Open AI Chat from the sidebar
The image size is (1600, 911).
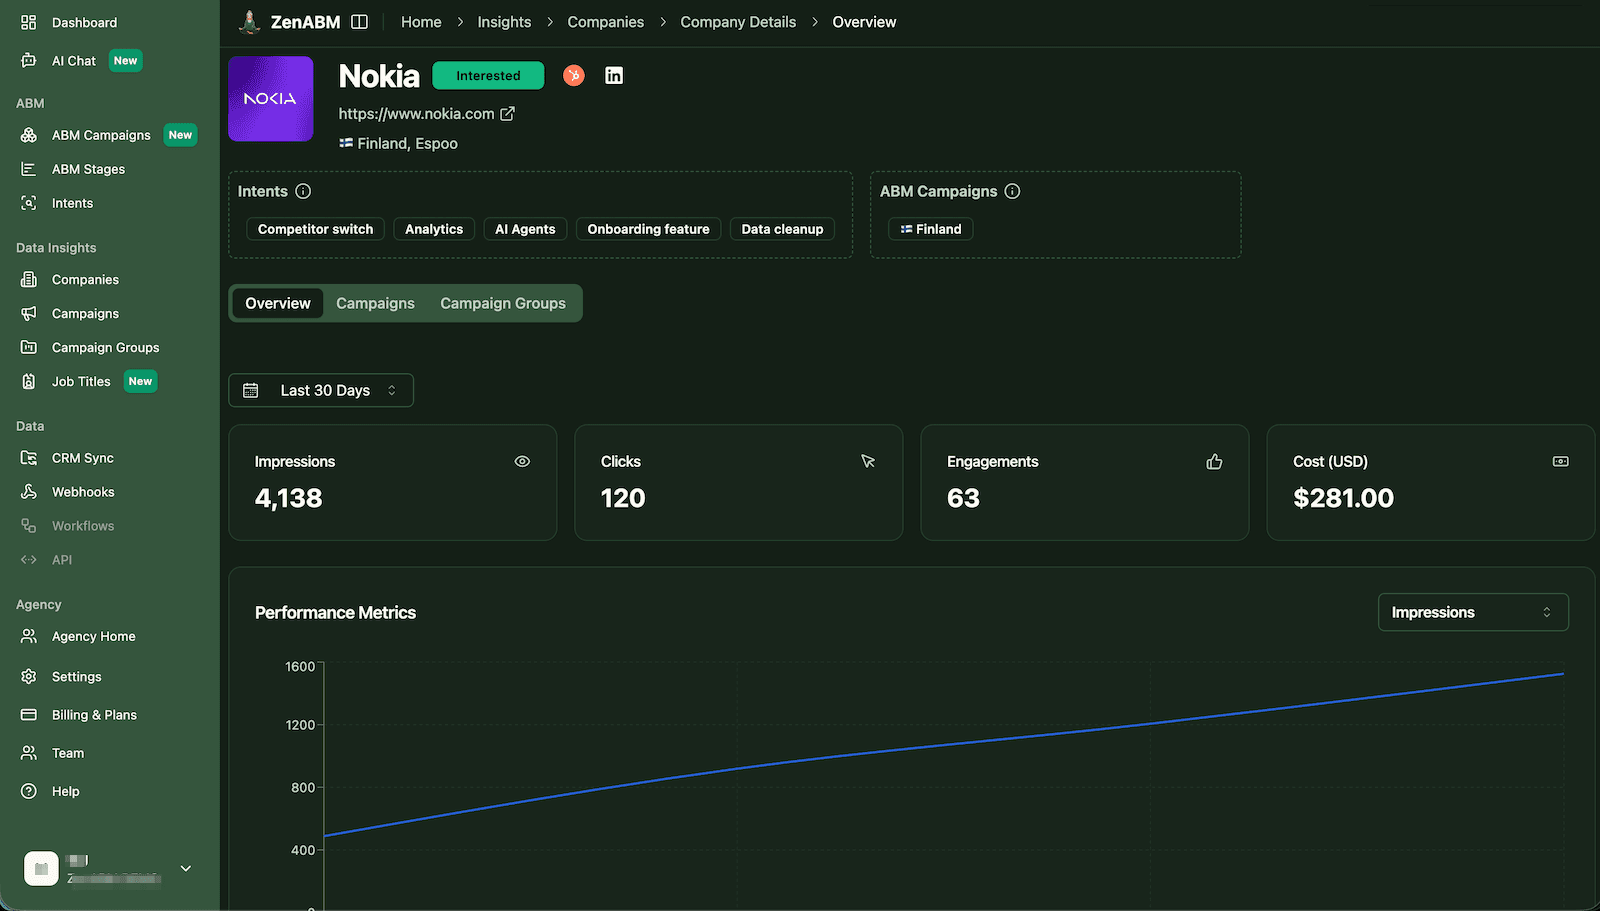click(x=74, y=60)
